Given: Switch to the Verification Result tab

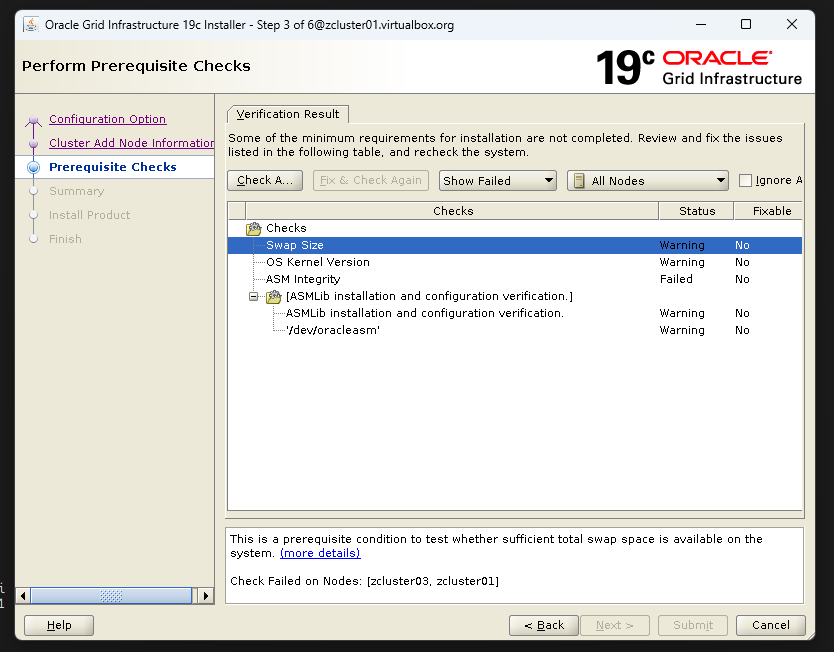Looking at the screenshot, I should click(288, 114).
